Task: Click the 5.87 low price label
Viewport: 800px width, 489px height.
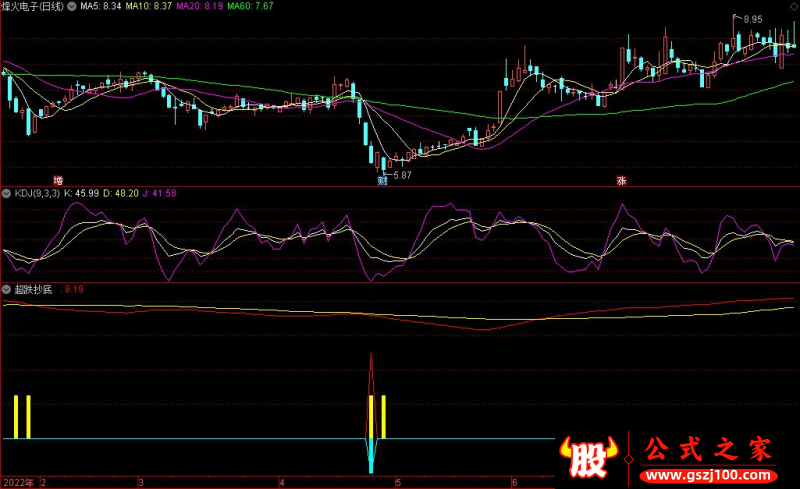Action: click(402, 176)
